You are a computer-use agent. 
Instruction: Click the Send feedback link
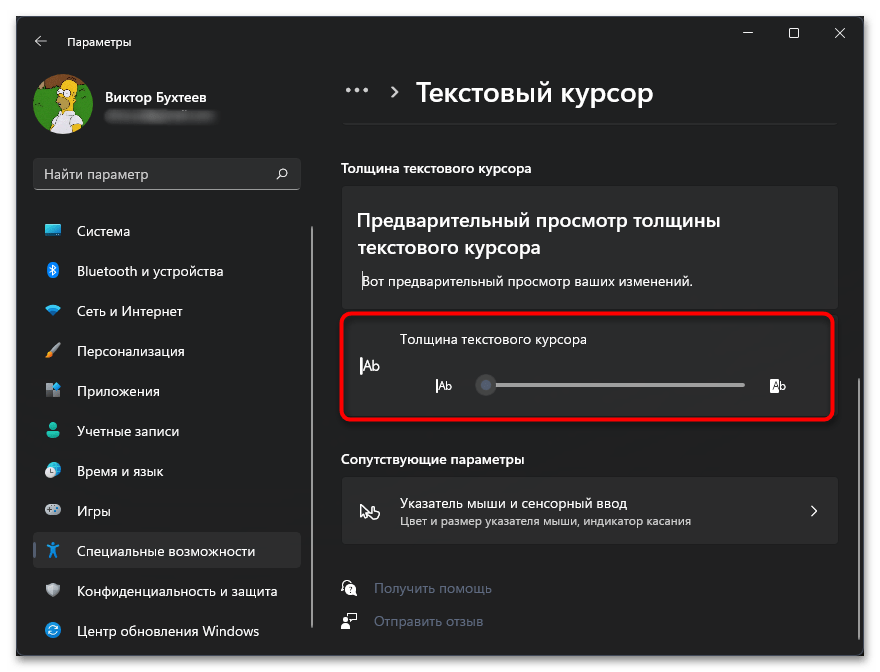coord(428,621)
